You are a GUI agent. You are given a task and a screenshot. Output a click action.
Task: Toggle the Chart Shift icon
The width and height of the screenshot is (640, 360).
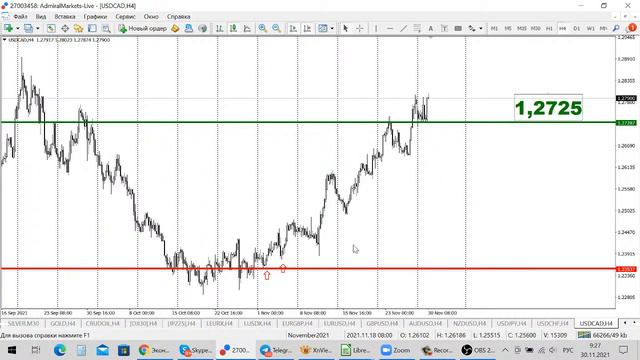307,28
